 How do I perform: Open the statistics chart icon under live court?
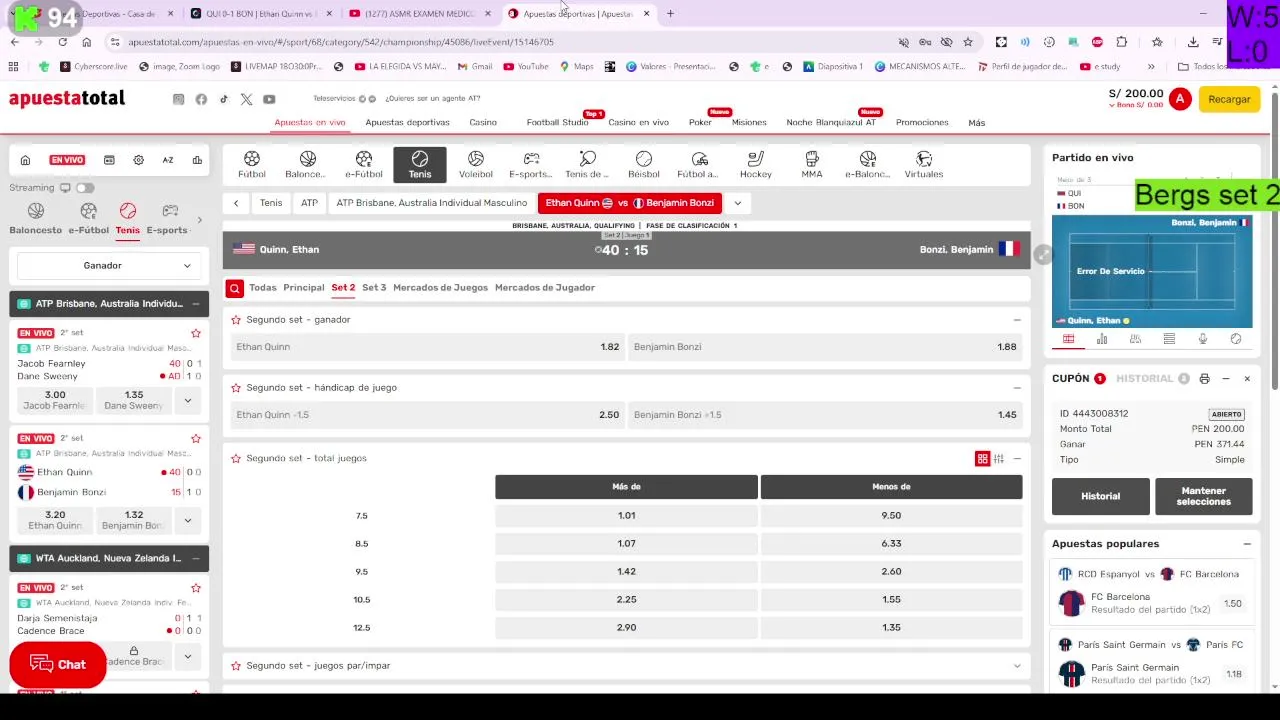(1102, 339)
